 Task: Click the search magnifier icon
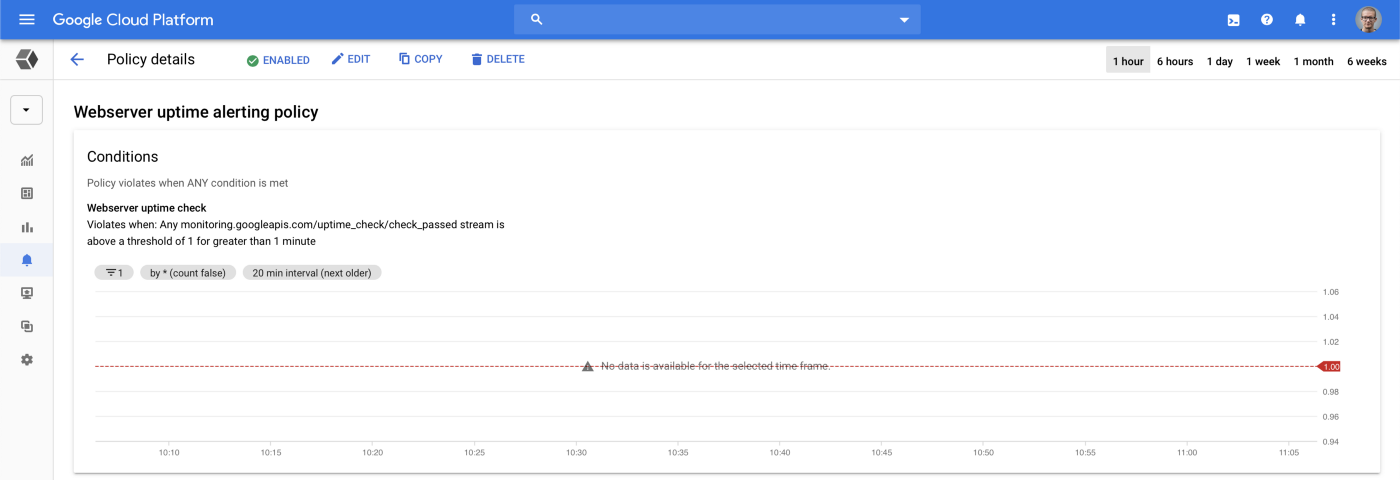point(537,19)
